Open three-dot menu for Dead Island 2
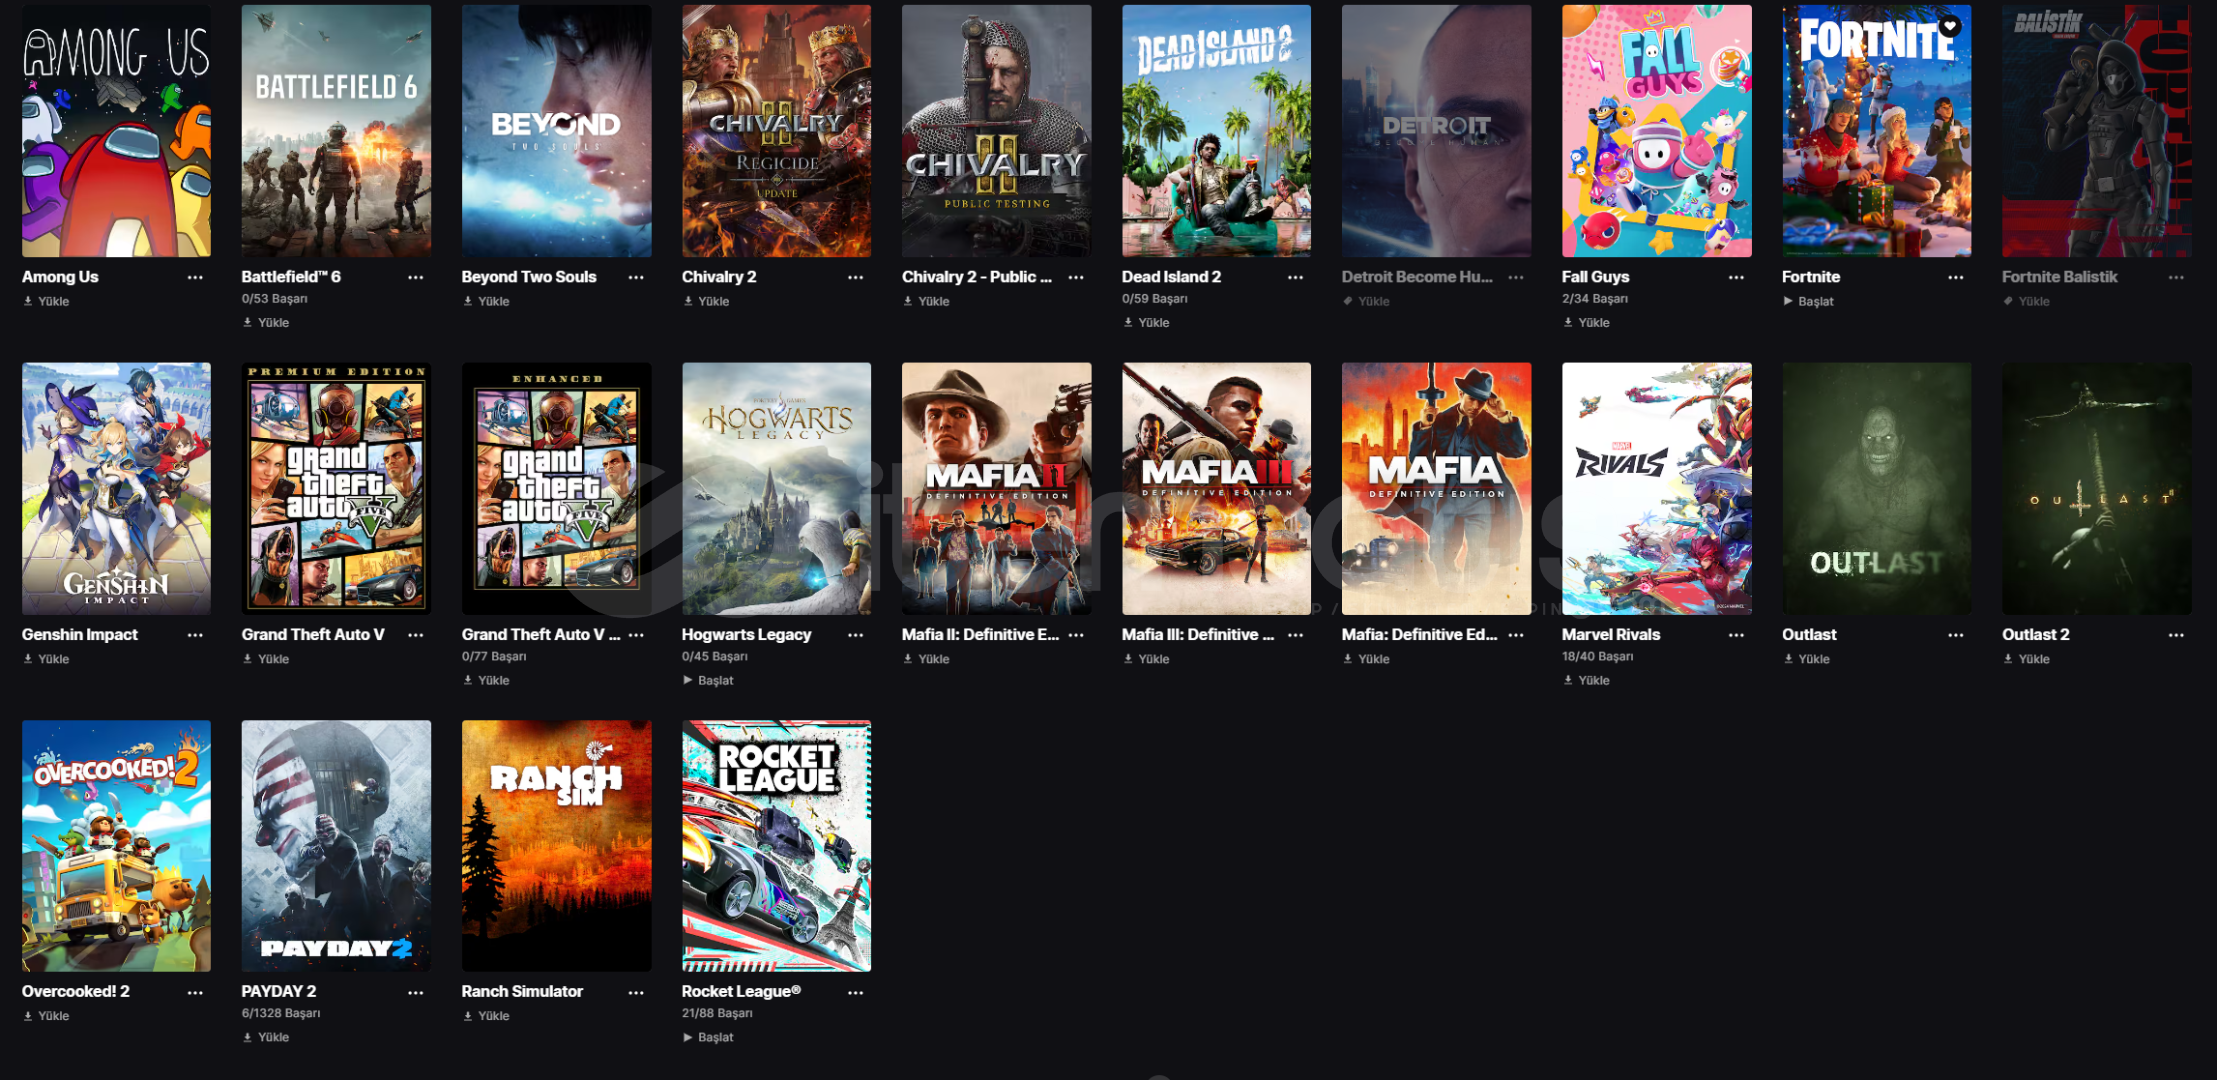Viewport: 2217px width, 1080px height. tap(1295, 277)
